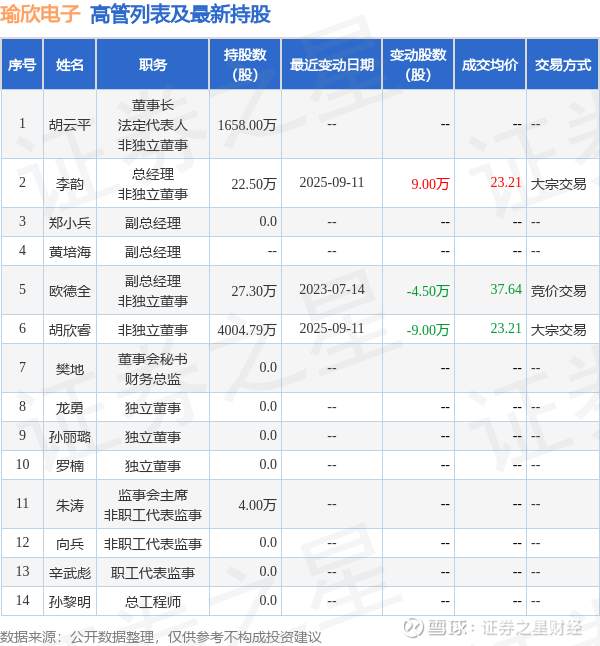Click the title text 瑜欣电子

40,14
